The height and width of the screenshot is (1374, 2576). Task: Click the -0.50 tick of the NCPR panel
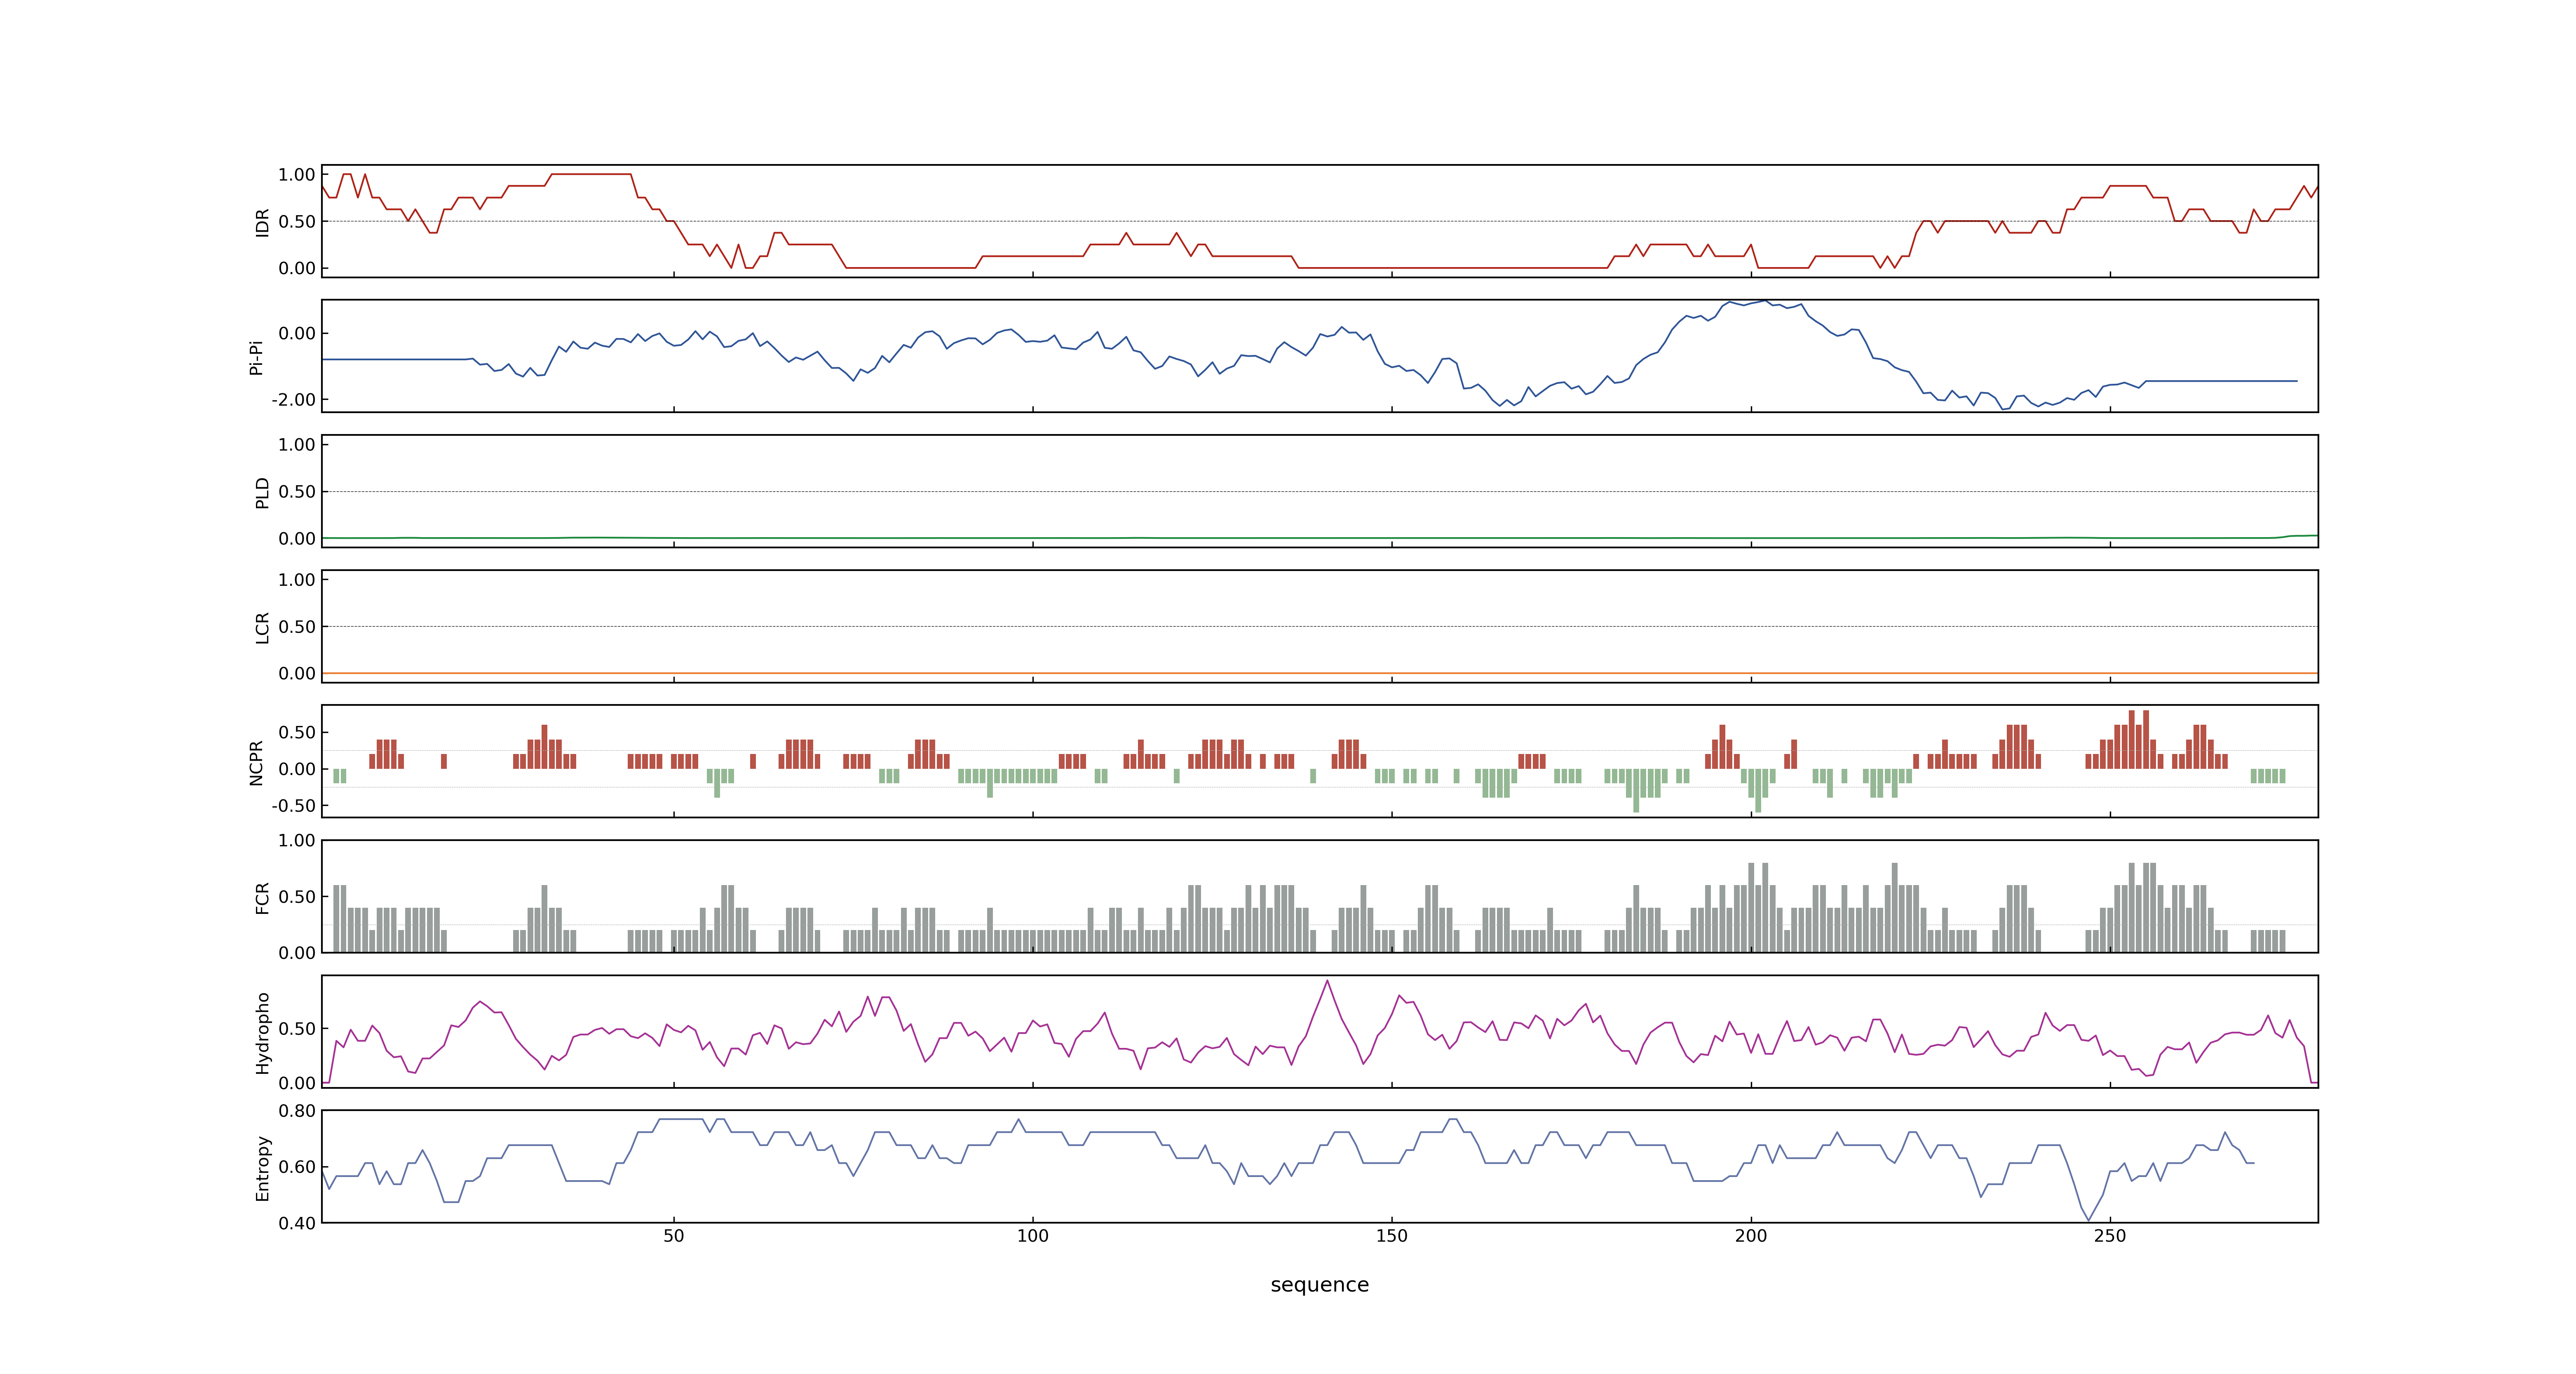click(293, 805)
